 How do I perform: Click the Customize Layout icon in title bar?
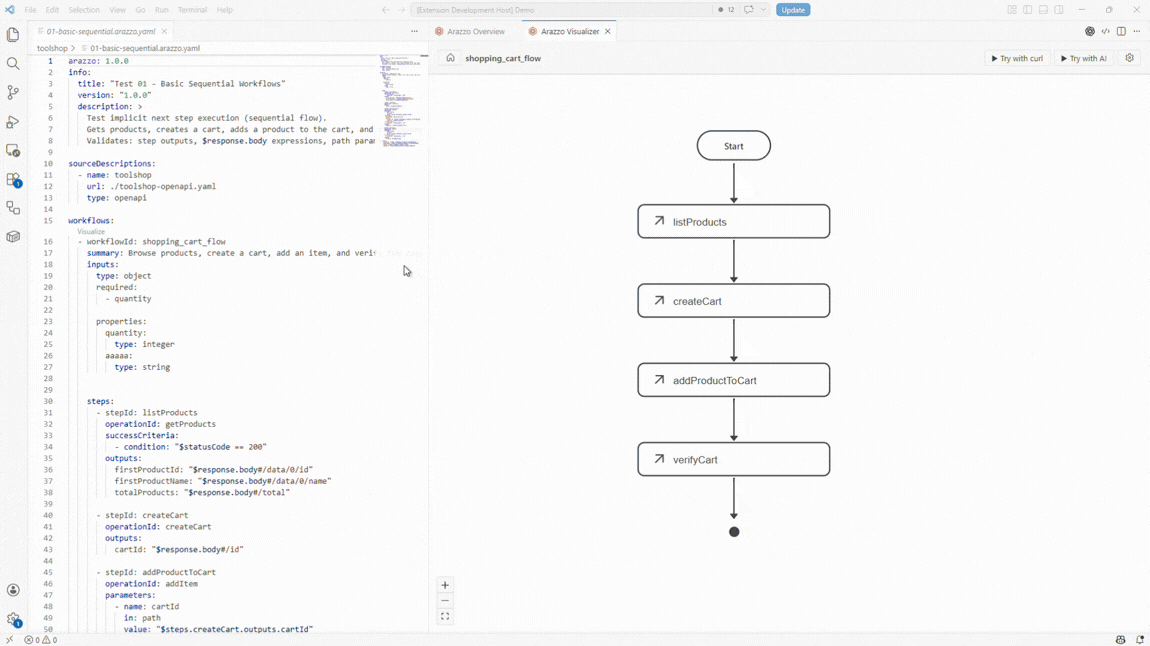pyautogui.click(x=1012, y=10)
